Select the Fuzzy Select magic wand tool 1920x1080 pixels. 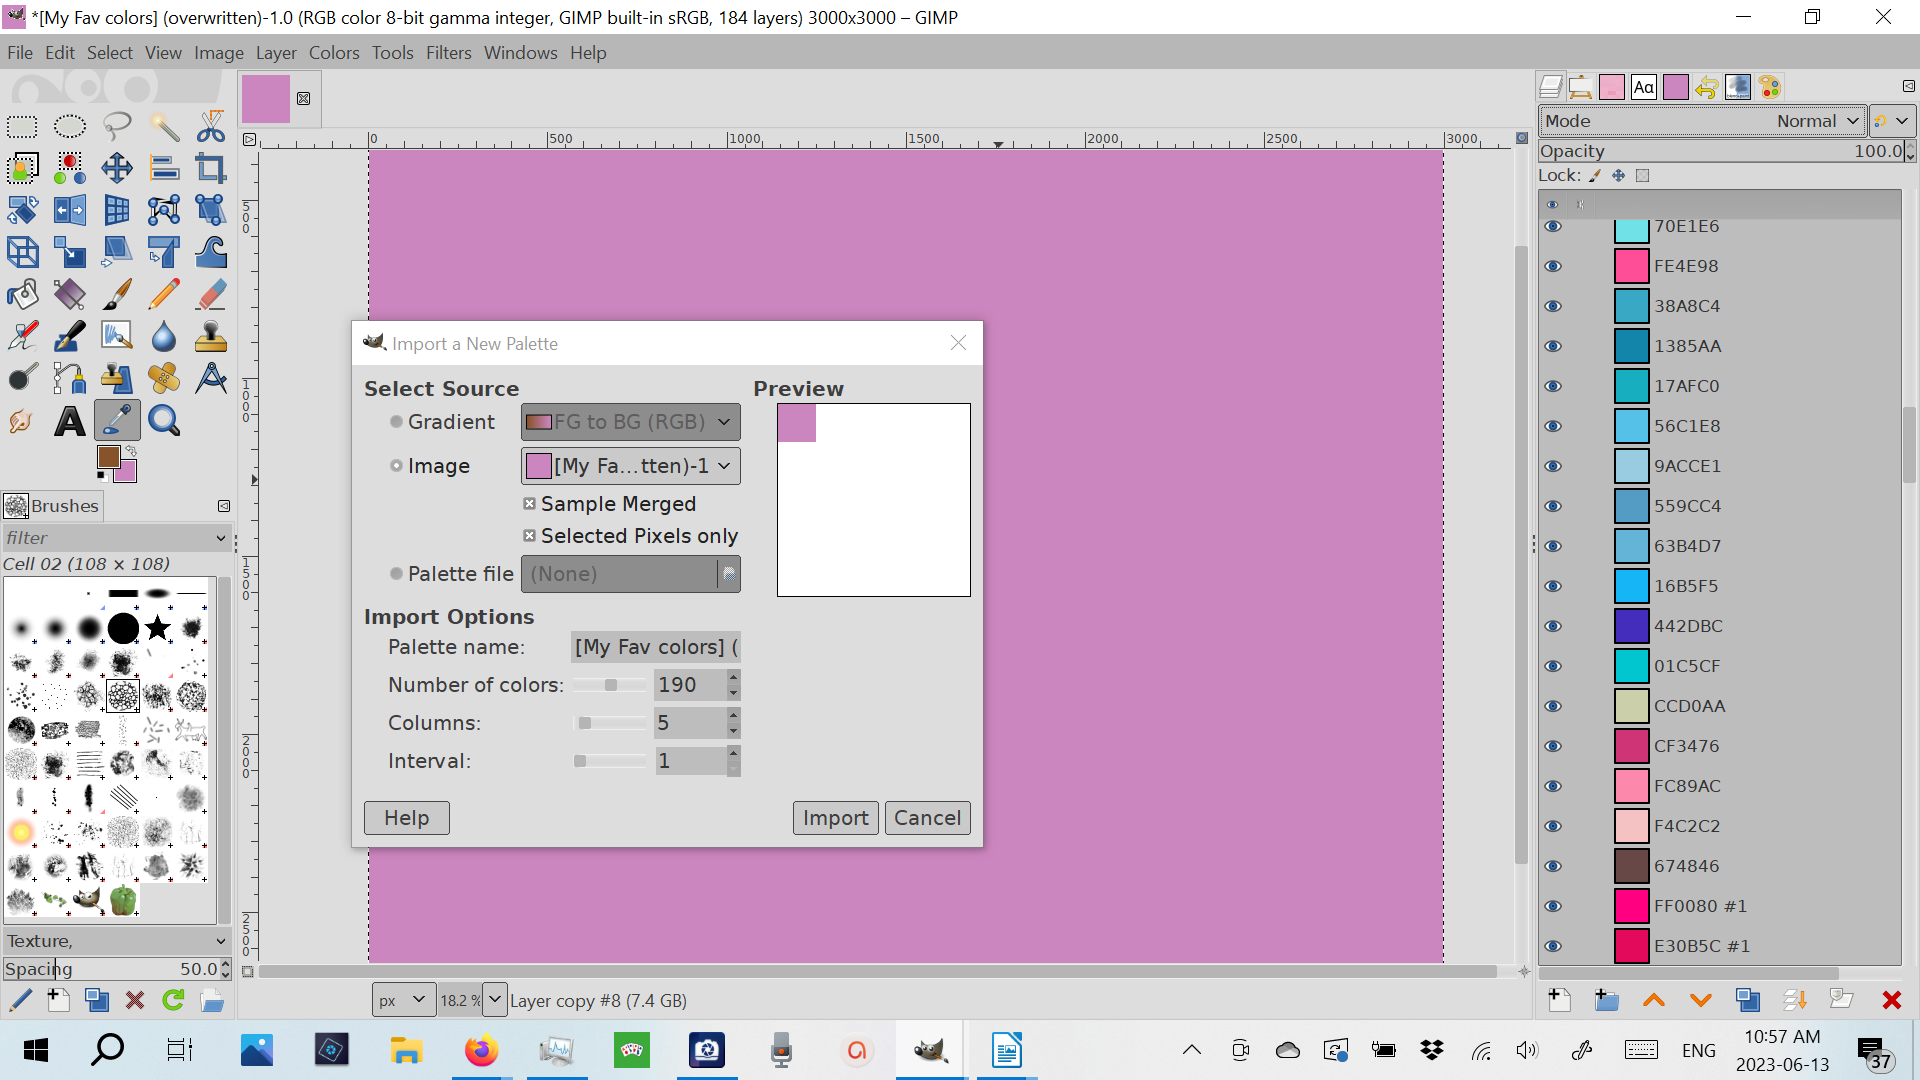pyautogui.click(x=164, y=127)
